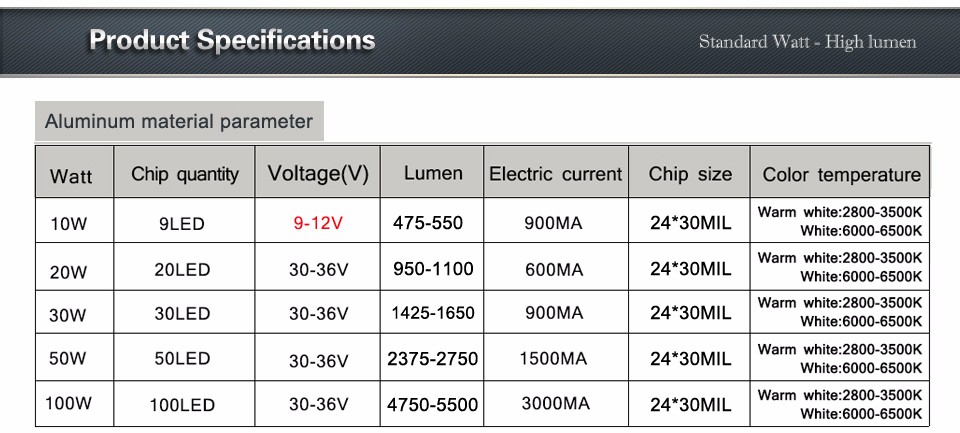
Task: Click the Color temperature column header
Action: [x=841, y=175]
